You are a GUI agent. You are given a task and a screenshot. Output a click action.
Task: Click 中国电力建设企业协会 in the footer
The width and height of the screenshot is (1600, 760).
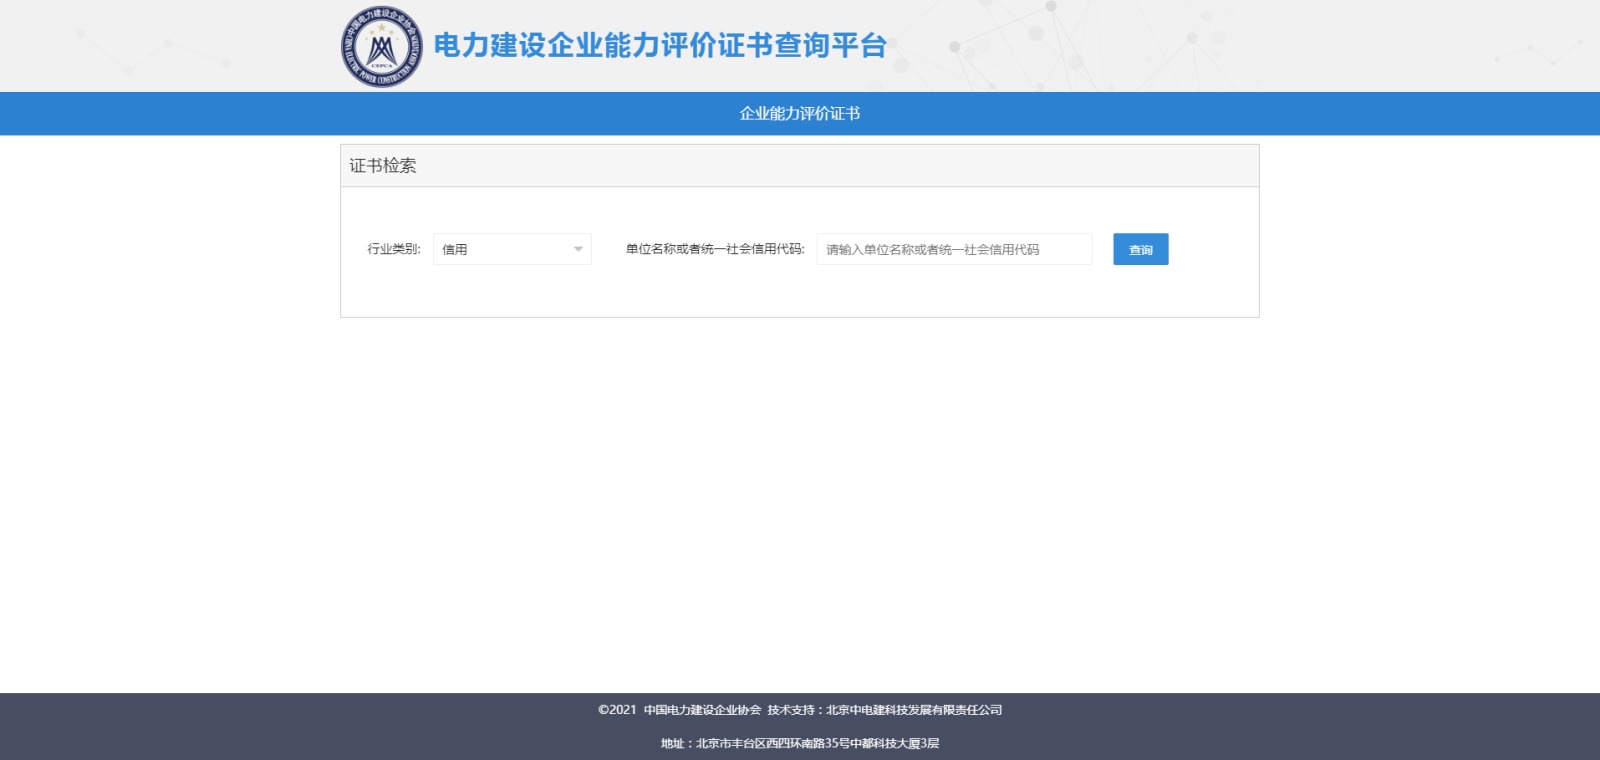click(x=702, y=710)
